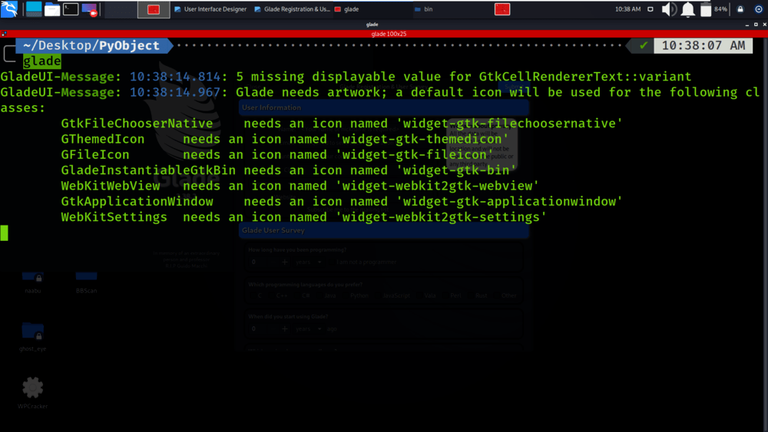Open the panel clock showing 10:38 AM
Image resolution: width=768 pixels, height=432 pixels.
click(627, 9)
